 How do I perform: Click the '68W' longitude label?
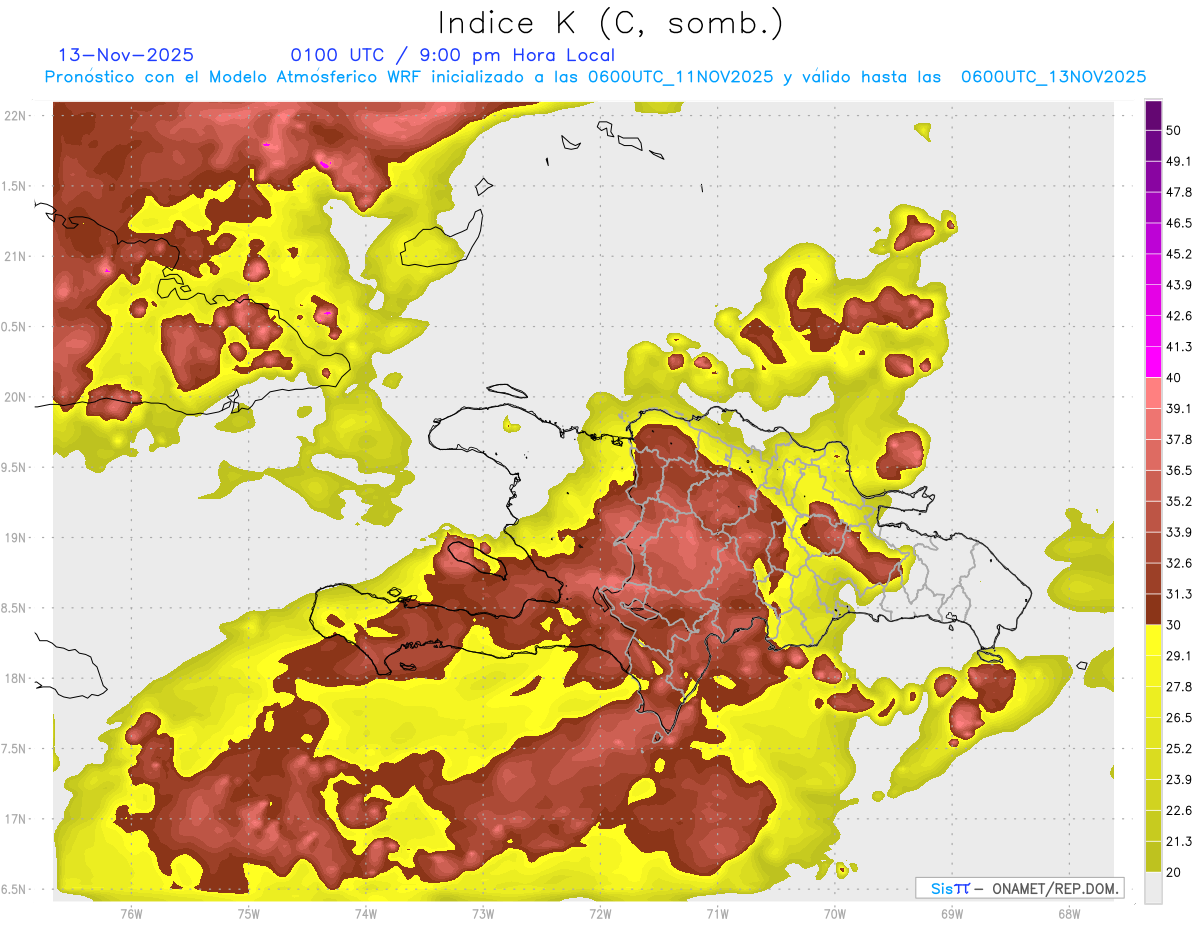click(1069, 913)
